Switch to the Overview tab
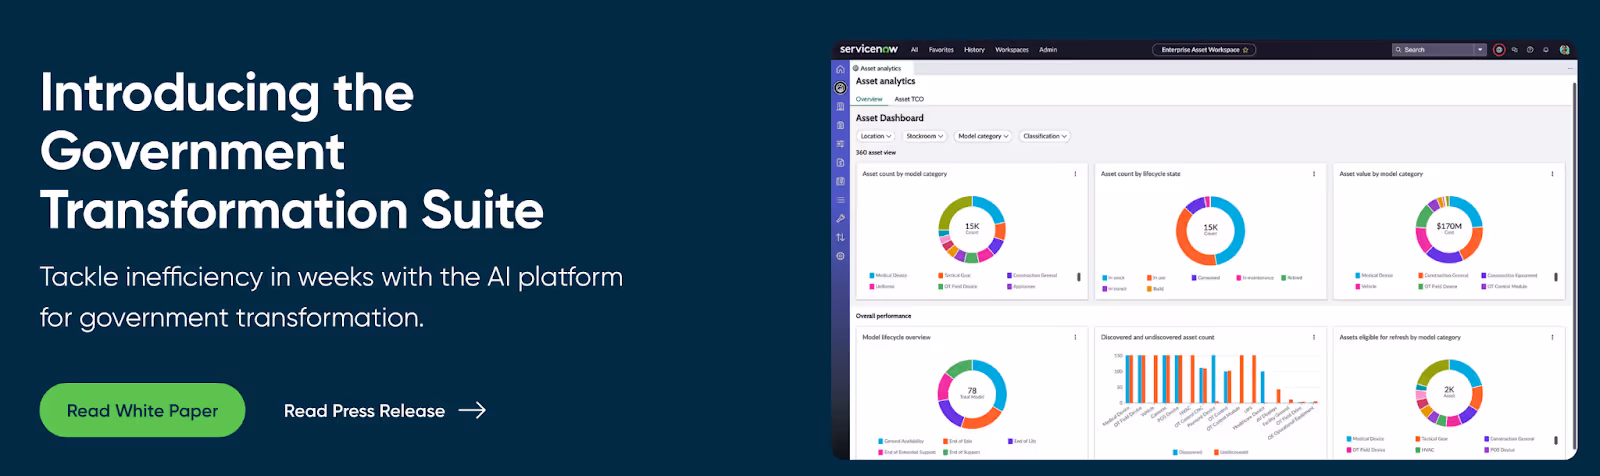Image resolution: width=1600 pixels, height=476 pixels. [x=869, y=99]
